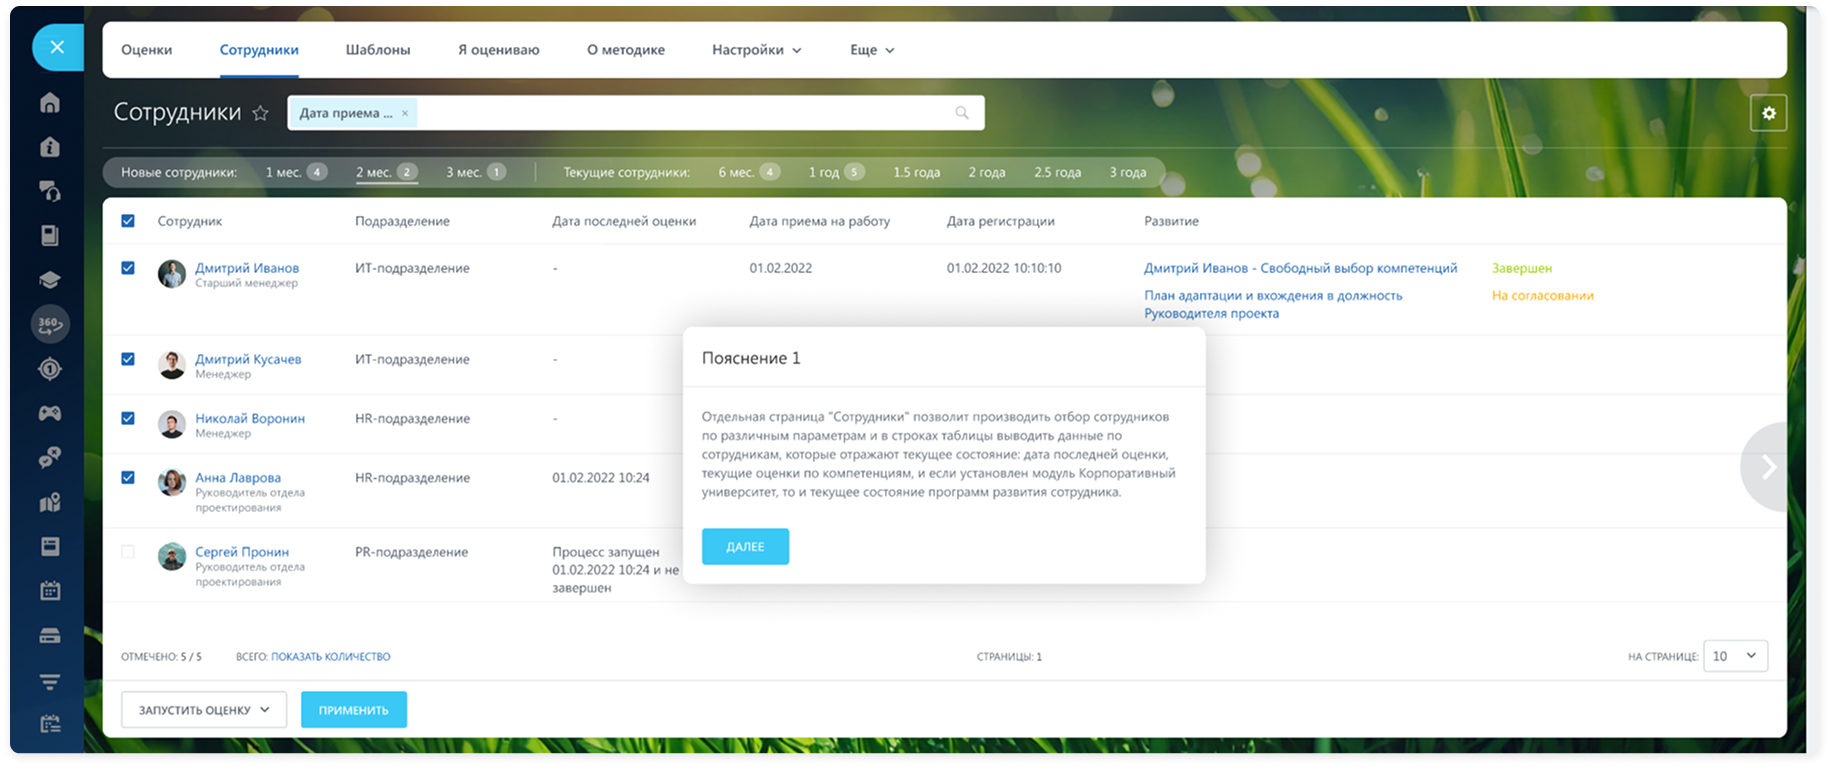Open the gamepad icon in the sidebar
Image resolution: width=1830 pixels, height=768 pixels.
(x=50, y=413)
